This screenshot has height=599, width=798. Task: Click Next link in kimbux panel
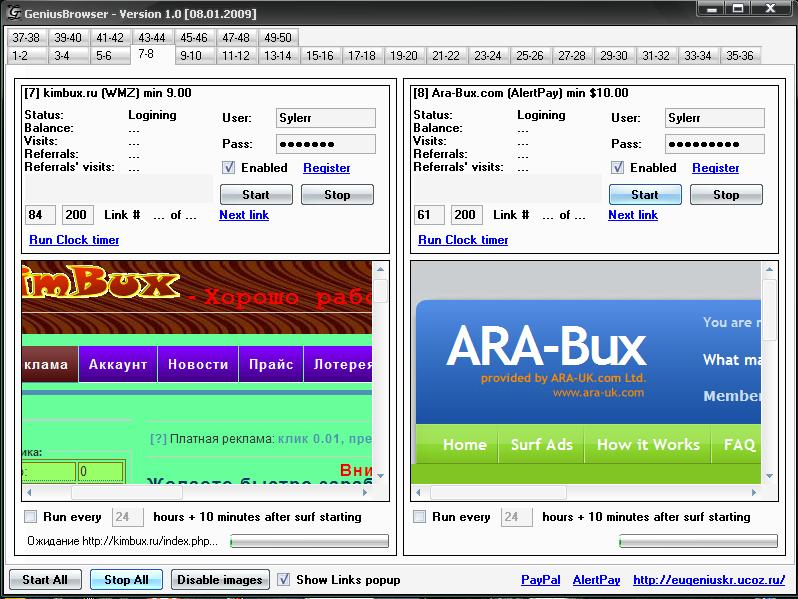244,215
